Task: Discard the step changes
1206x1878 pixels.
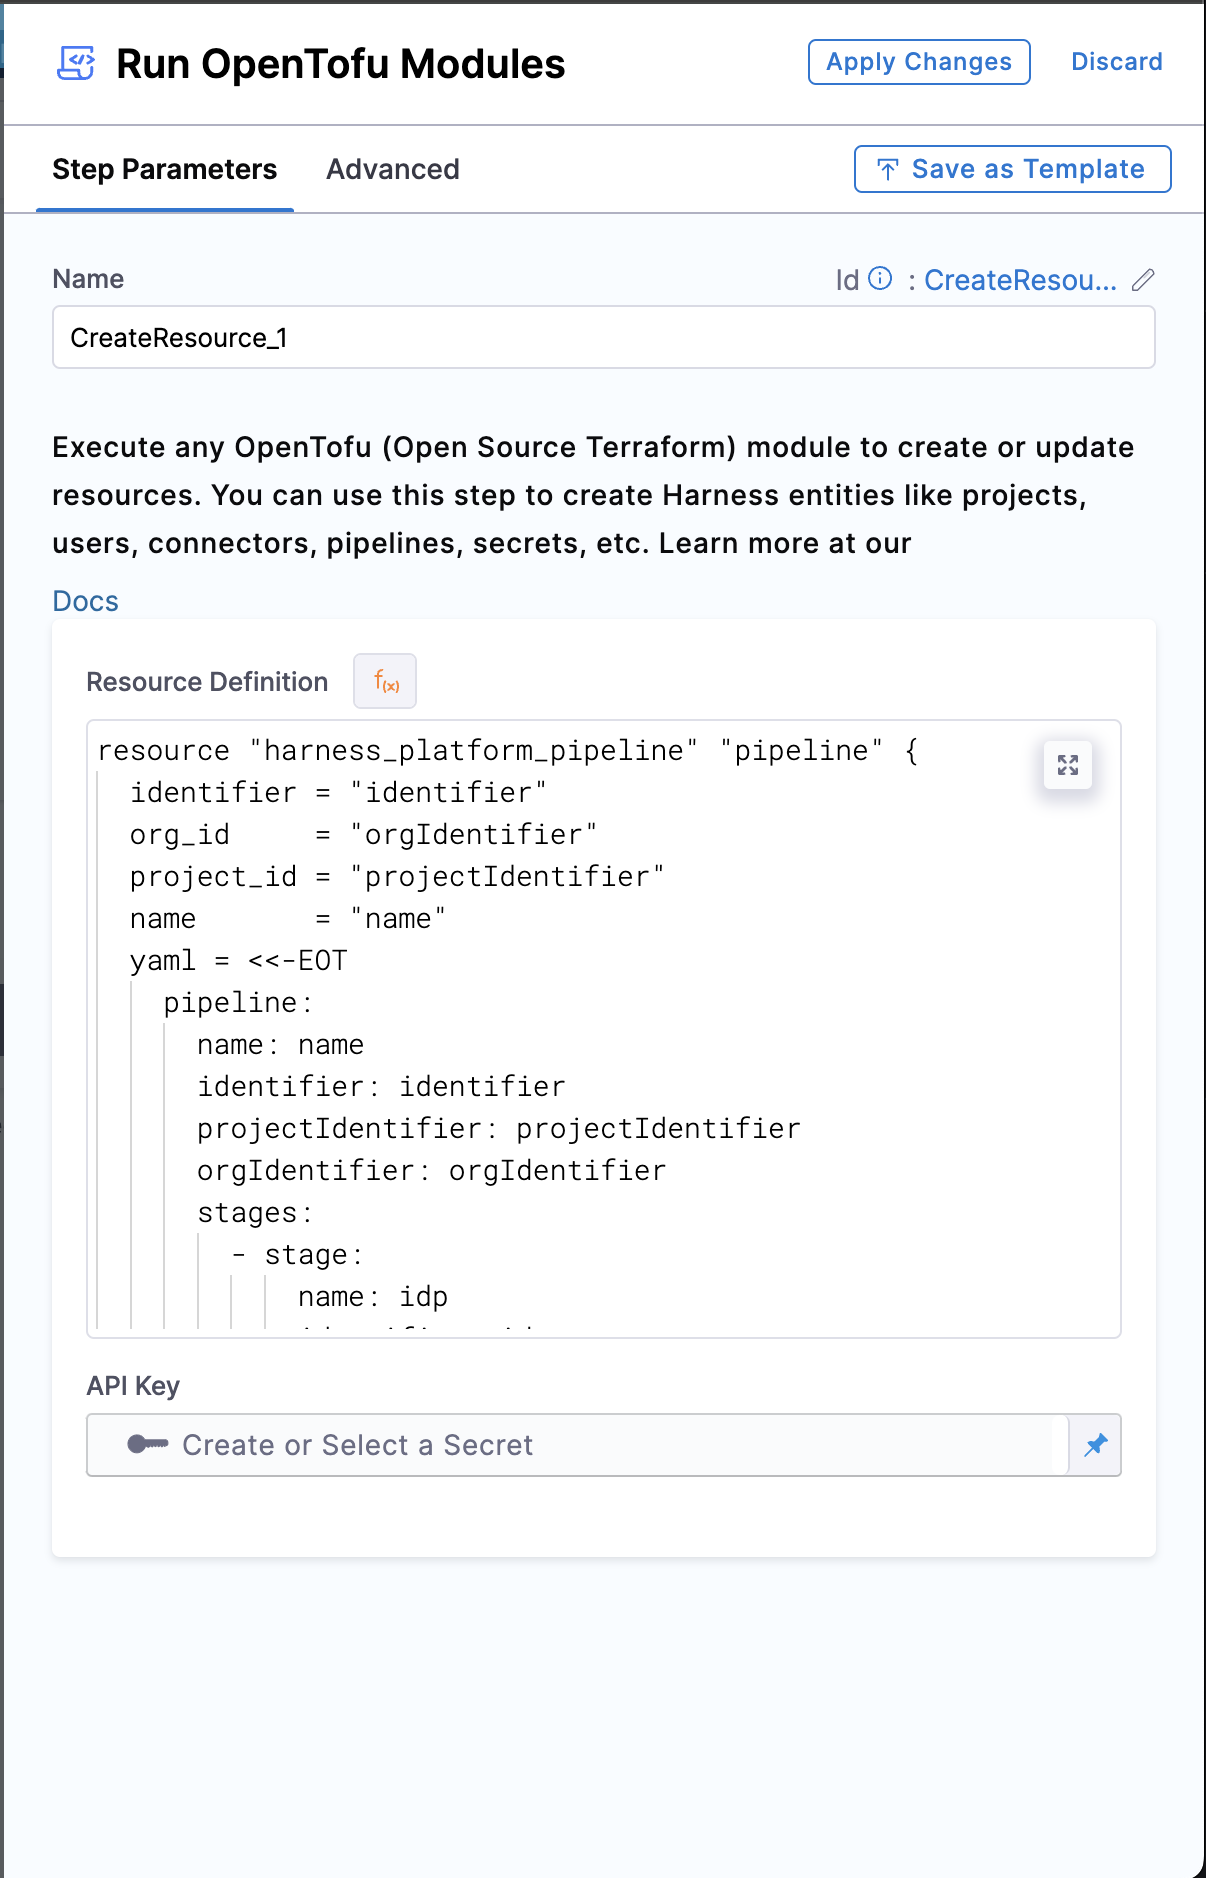Action: [1116, 62]
